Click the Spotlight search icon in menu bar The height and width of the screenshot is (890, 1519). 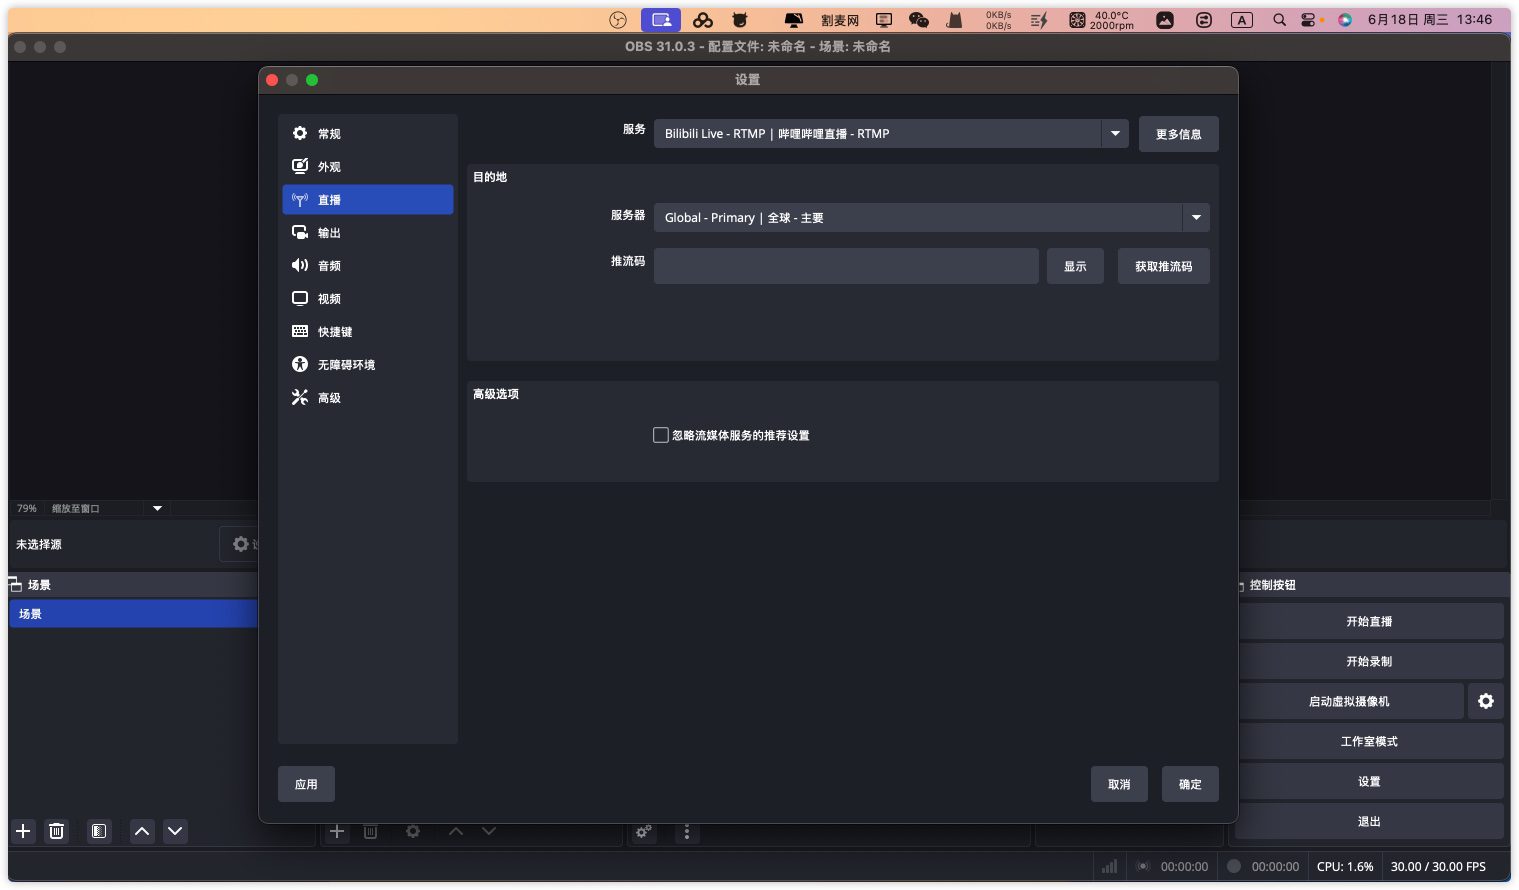pyautogui.click(x=1279, y=20)
